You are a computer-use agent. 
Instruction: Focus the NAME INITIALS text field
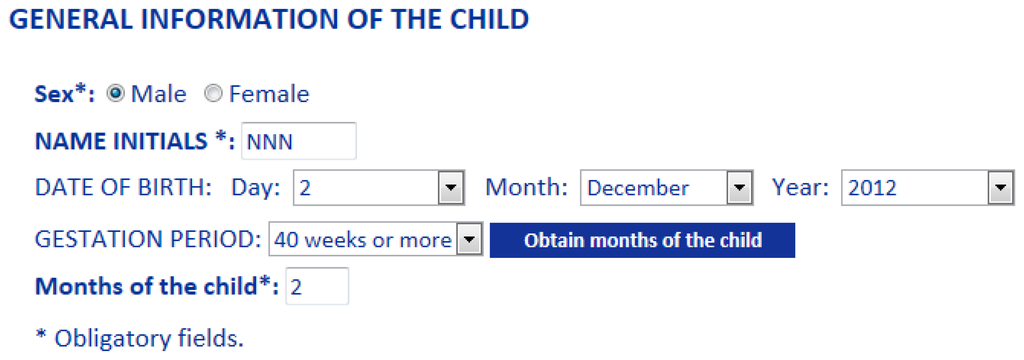click(x=299, y=141)
